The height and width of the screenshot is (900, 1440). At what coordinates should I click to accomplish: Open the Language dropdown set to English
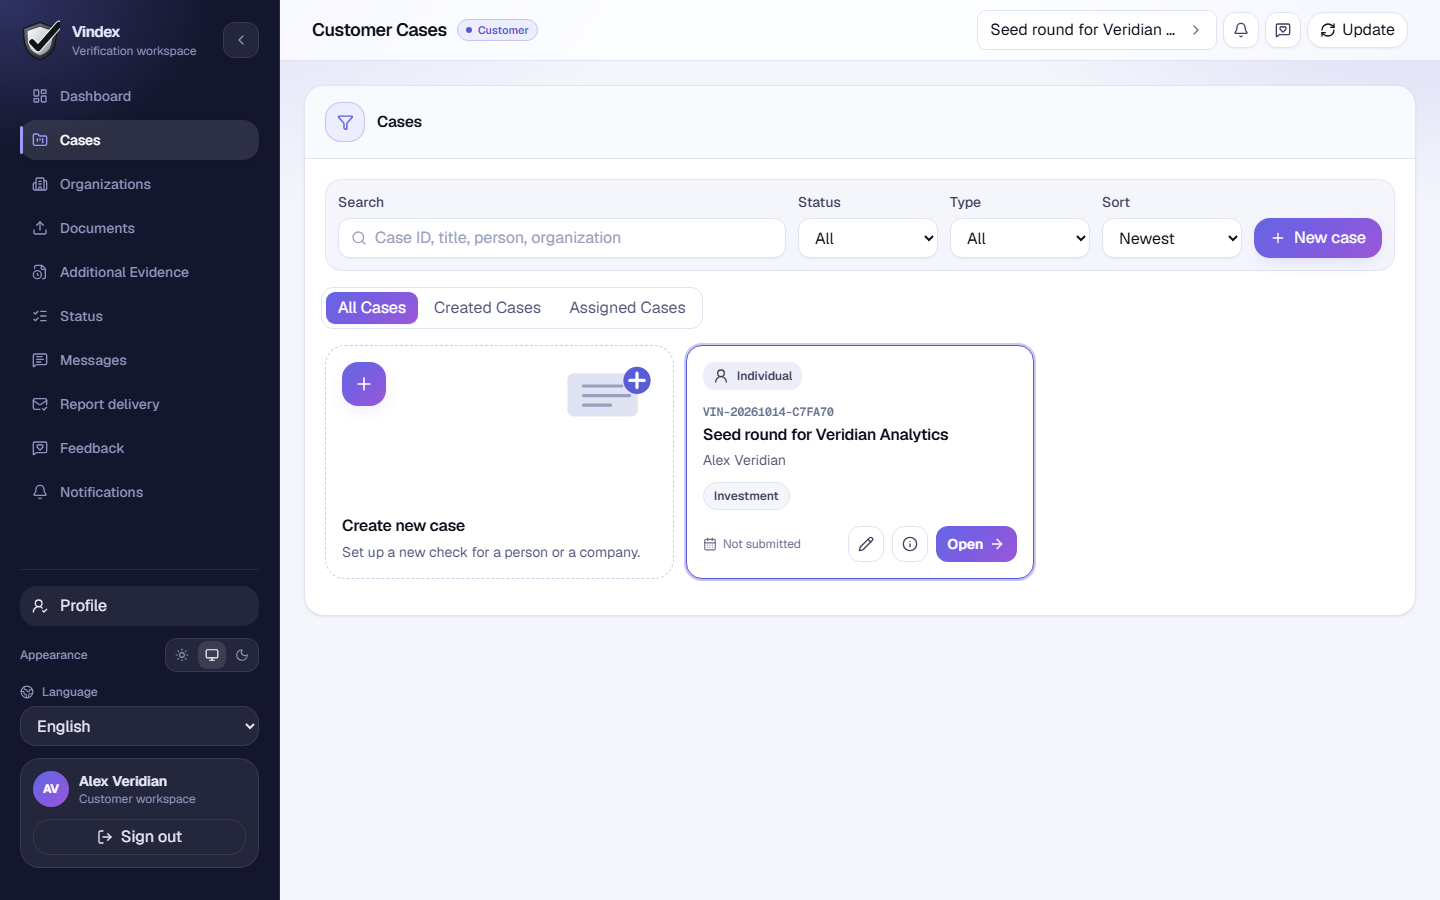139,726
